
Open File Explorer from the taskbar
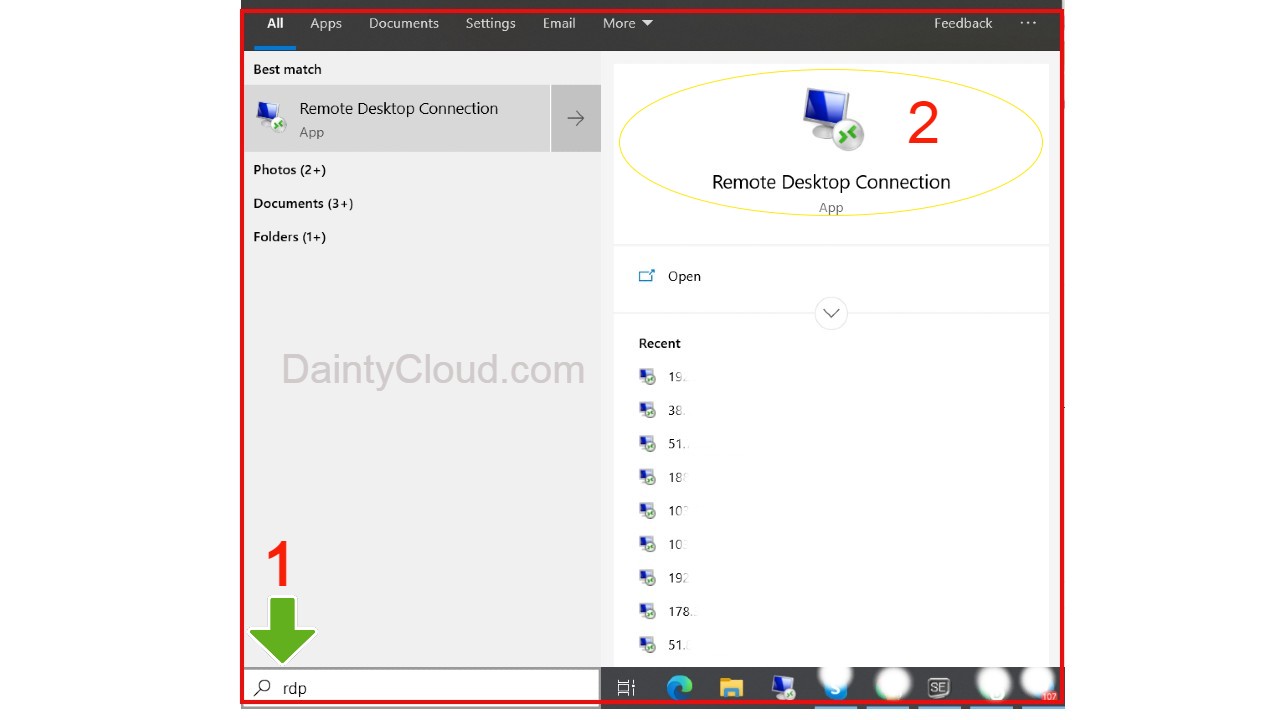[x=731, y=687]
